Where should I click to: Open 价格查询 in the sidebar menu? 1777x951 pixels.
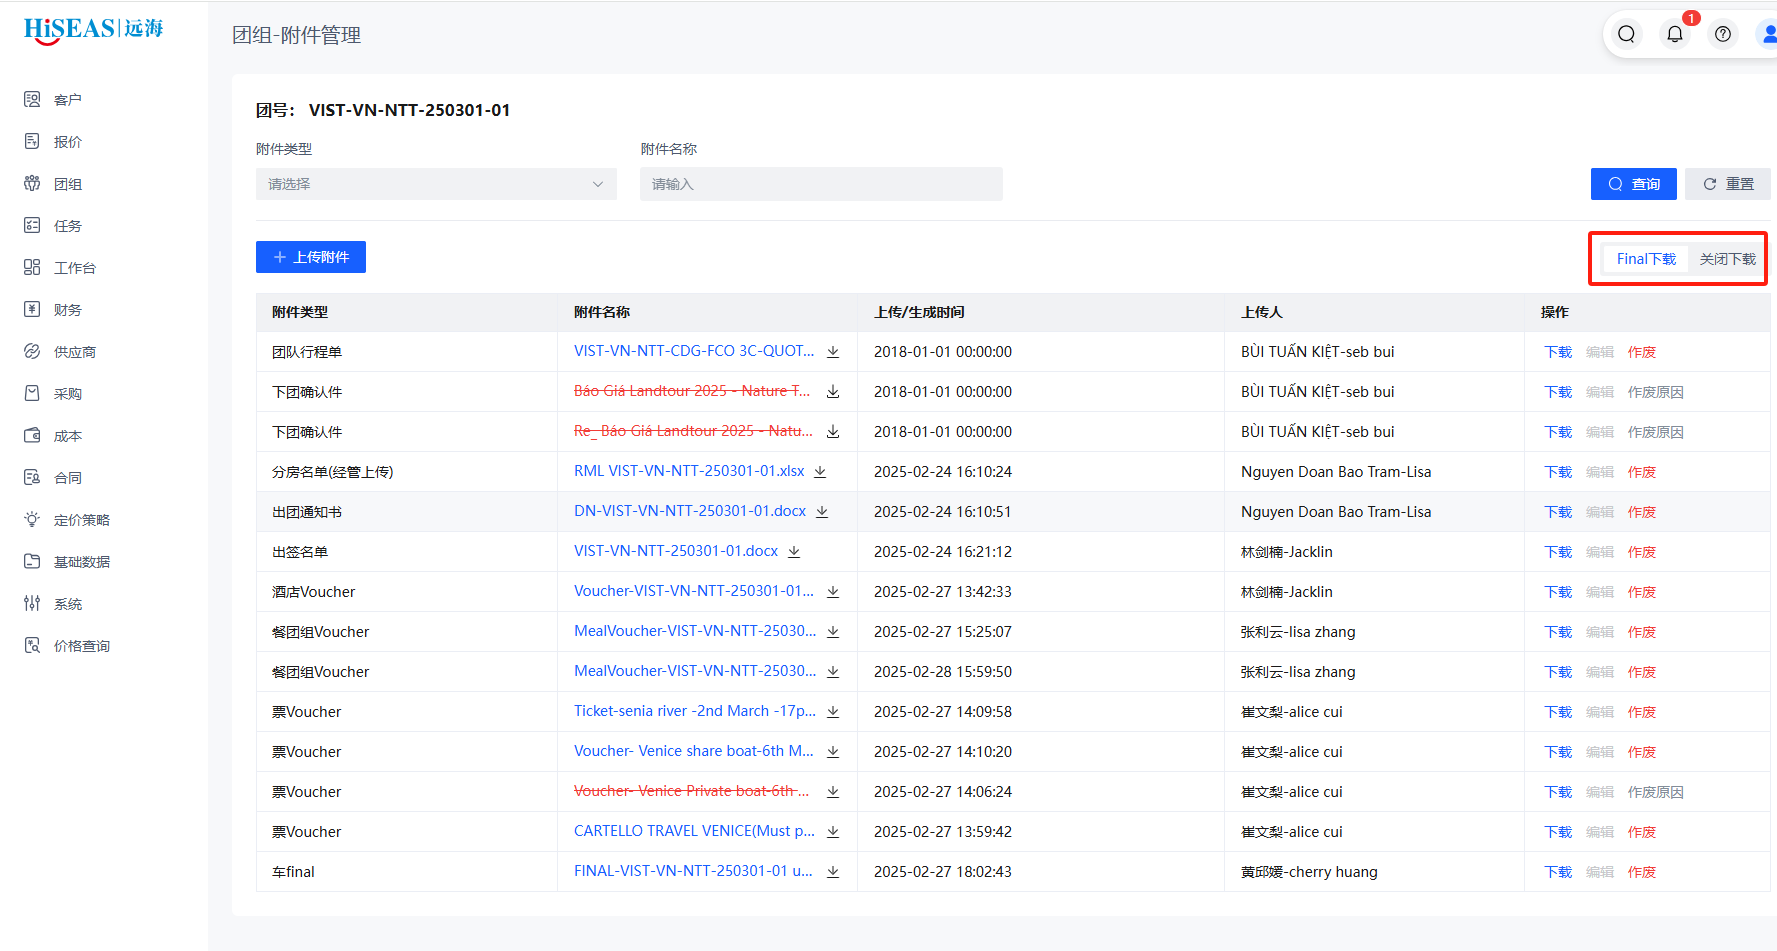(x=82, y=646)
